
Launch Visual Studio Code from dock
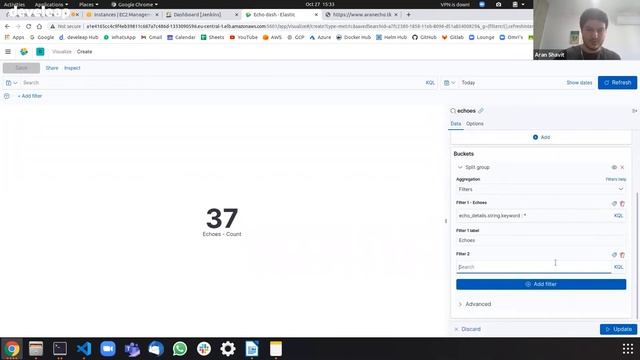(x=84, y=349)
